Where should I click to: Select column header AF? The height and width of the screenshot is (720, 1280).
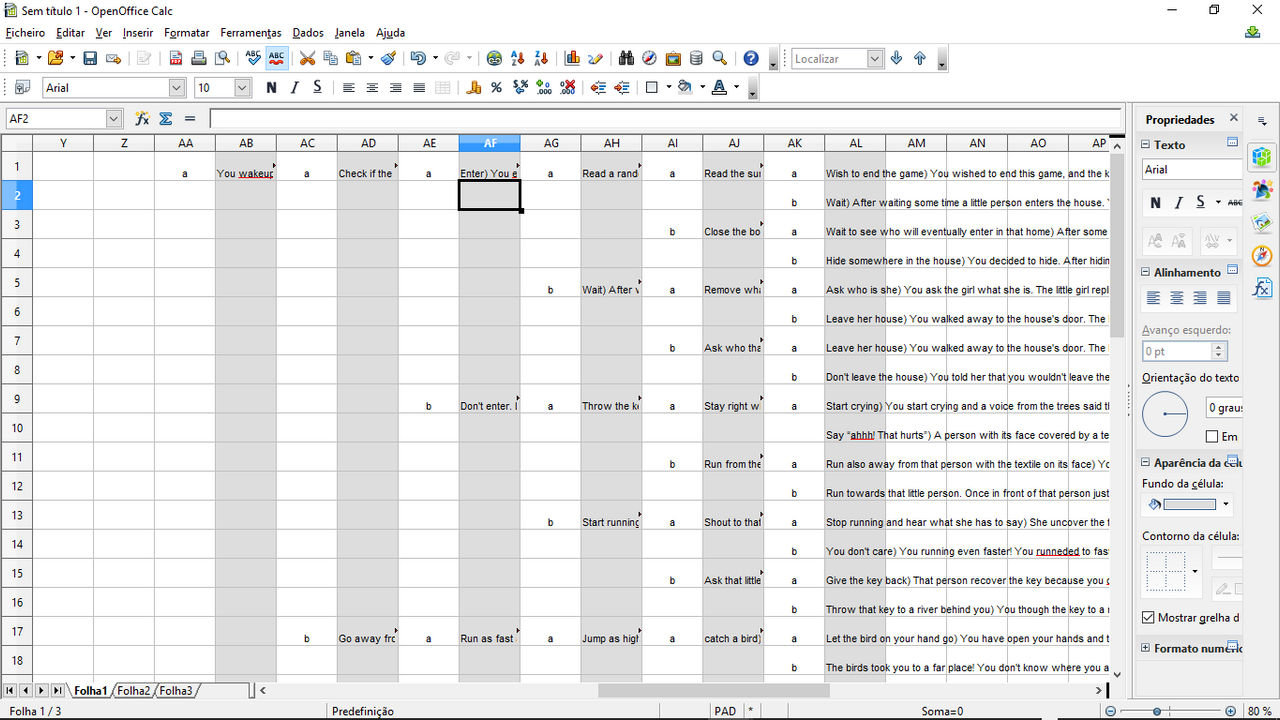(x=490, y=143)
